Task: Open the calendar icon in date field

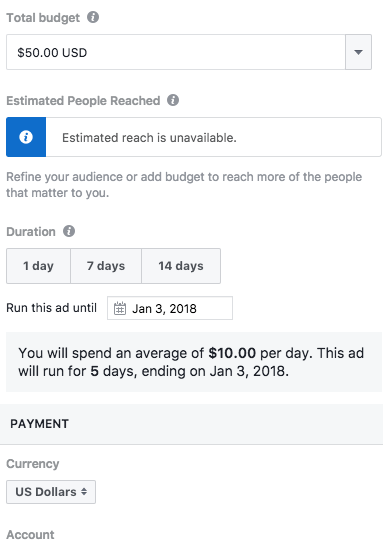Action: (120, 308)
